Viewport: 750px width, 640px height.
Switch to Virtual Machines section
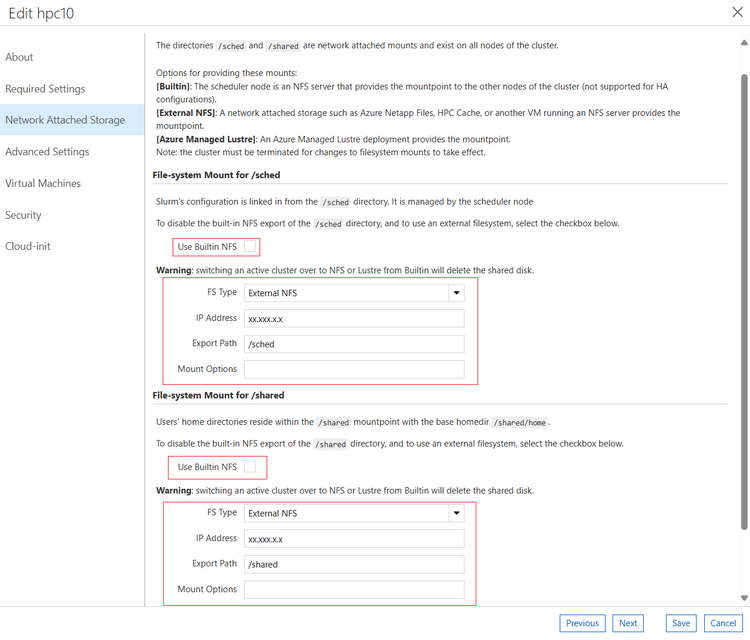(43, 183)
